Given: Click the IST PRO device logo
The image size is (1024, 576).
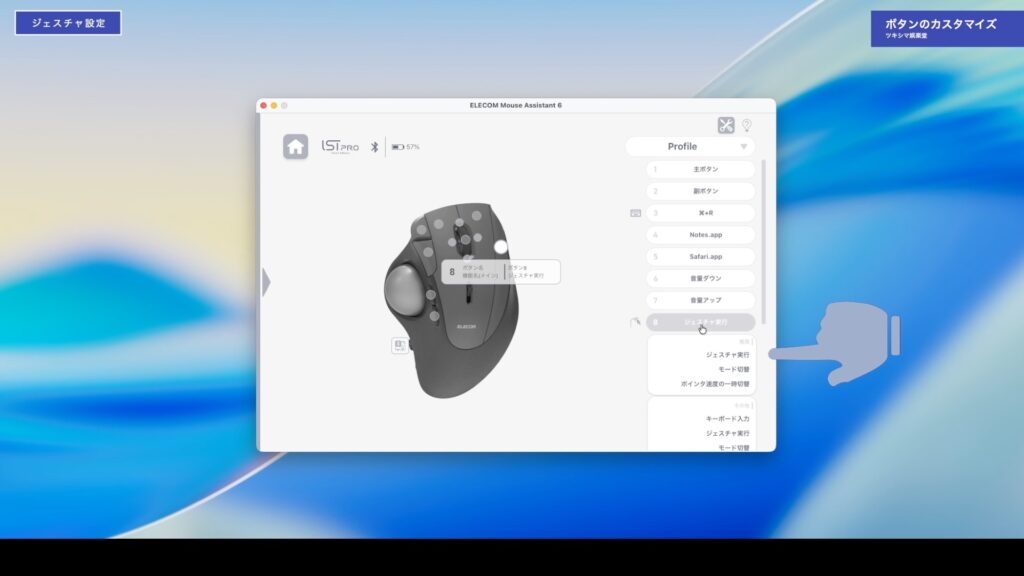Looking at the screenshot, I should click(340, 146).
